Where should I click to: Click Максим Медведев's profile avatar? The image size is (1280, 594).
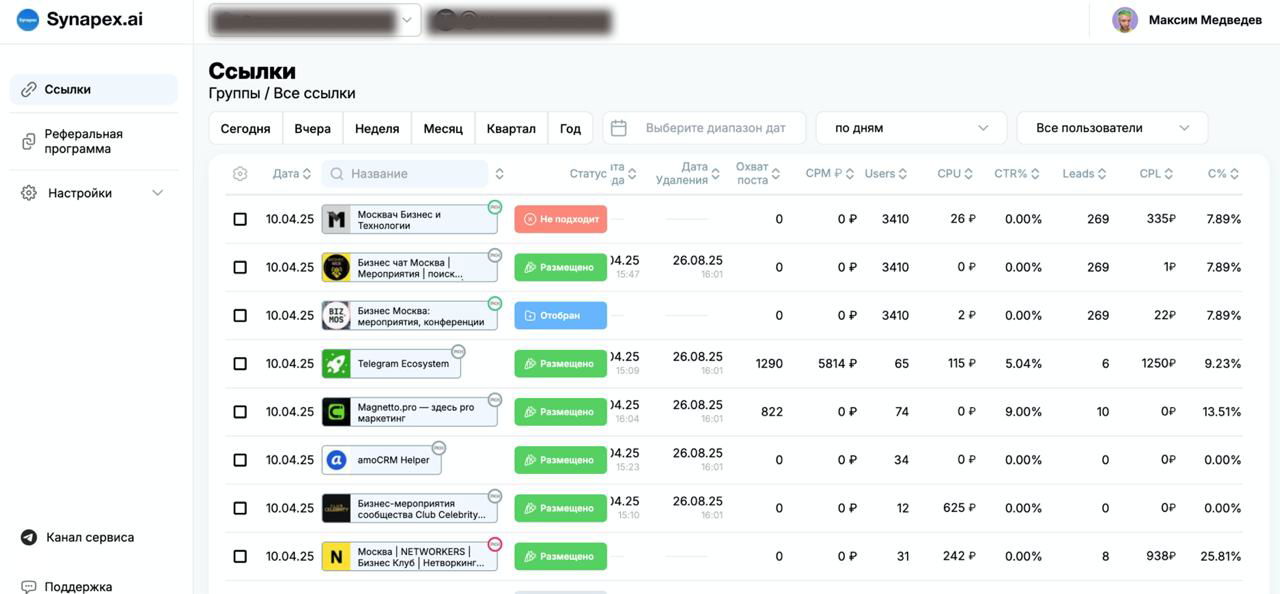coord(1126,18)
